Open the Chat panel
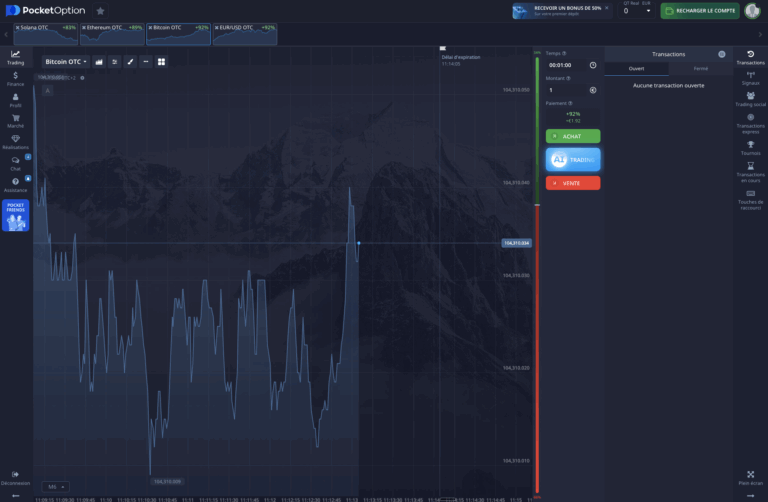The width and height of the screenshot is (768, 502). 15,164
